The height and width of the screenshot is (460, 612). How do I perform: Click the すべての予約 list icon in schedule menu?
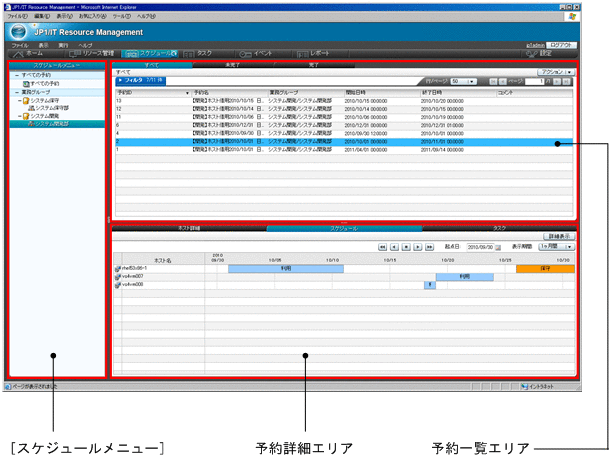26,83
